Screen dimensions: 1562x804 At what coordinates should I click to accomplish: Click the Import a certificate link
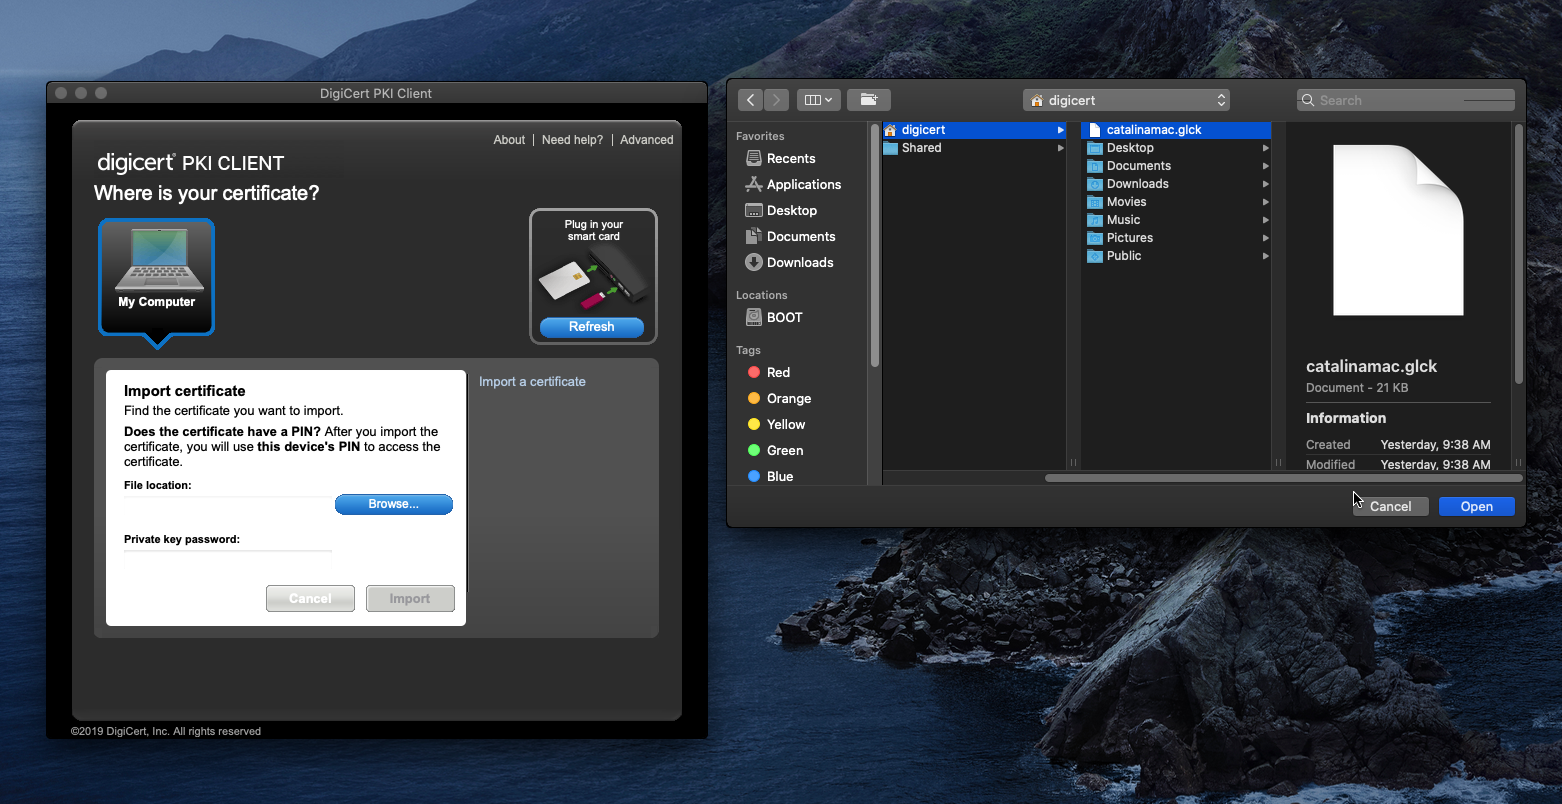532,382
